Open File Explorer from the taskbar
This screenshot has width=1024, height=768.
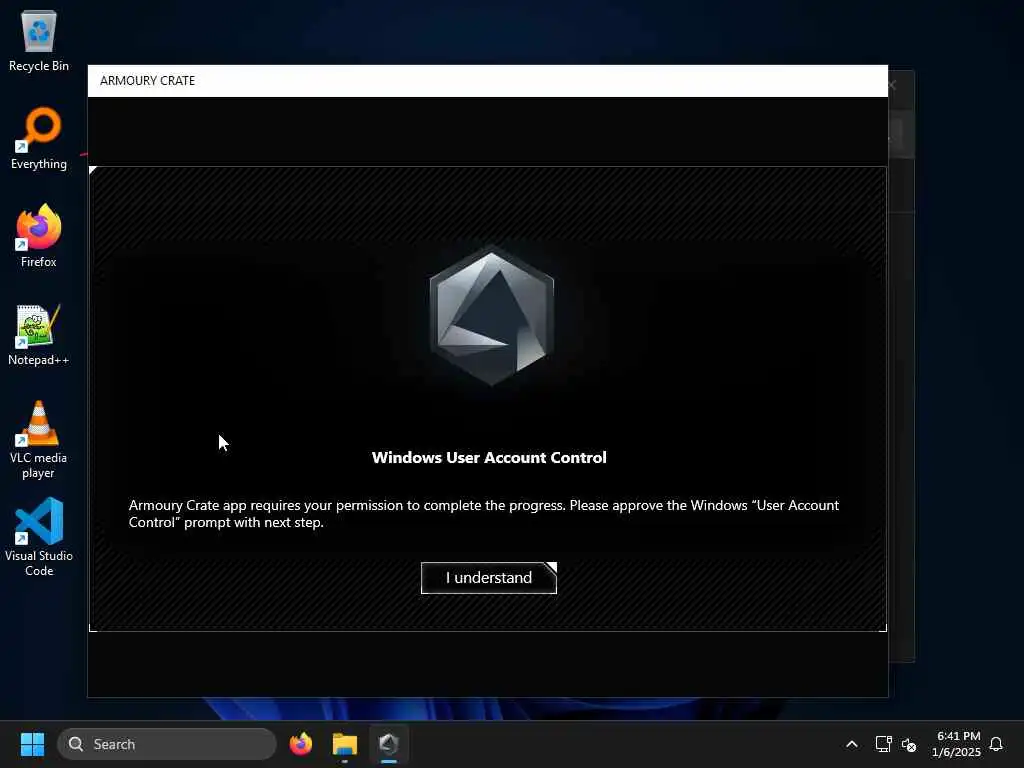coord(345,744)
